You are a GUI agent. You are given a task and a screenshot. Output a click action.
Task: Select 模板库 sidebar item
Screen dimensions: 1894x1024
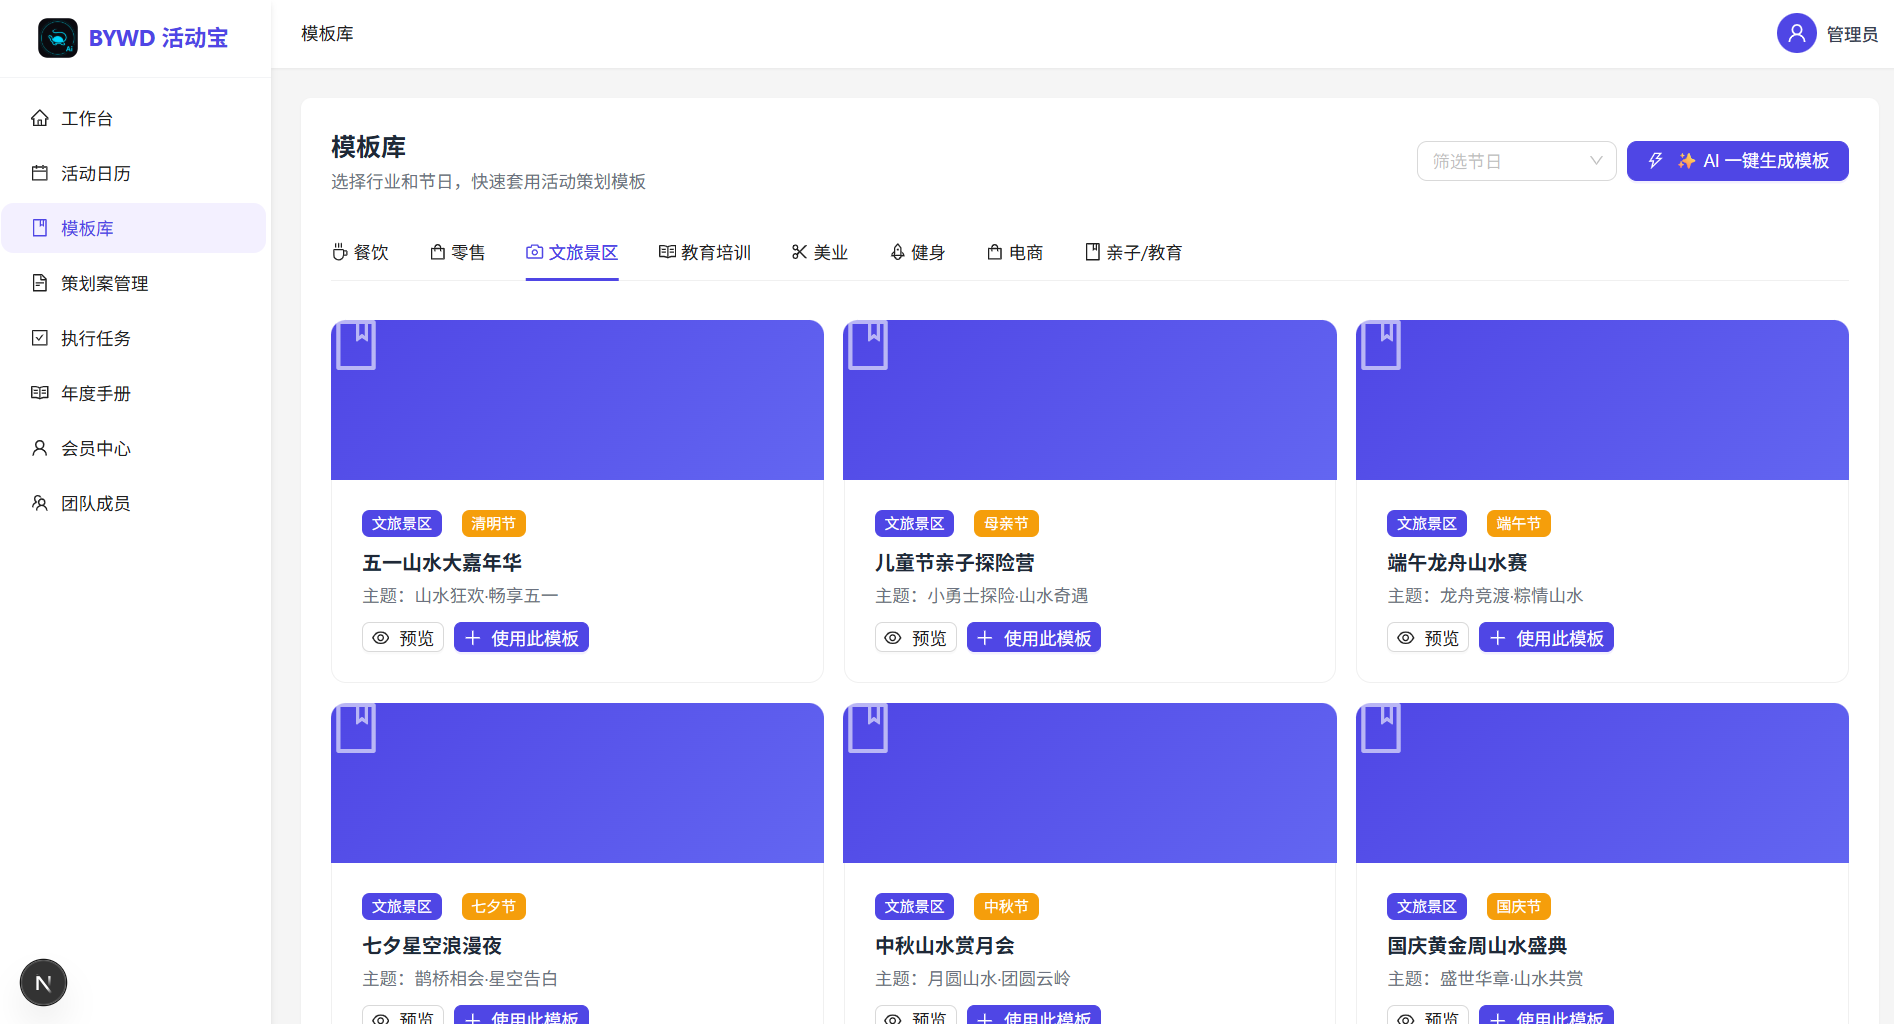[x=134, y=228]
